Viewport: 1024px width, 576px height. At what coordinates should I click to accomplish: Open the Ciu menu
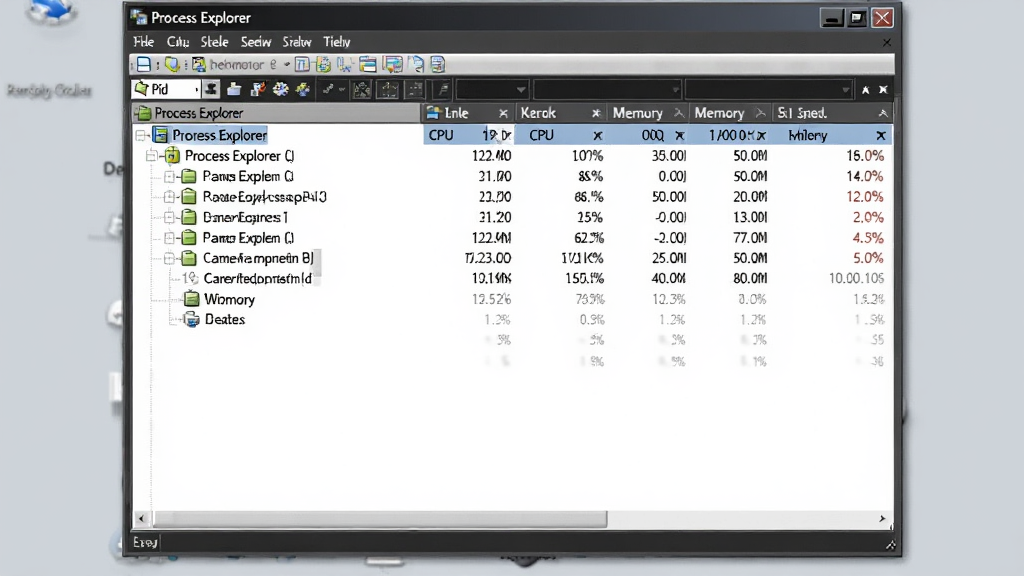tap(178, 42)
